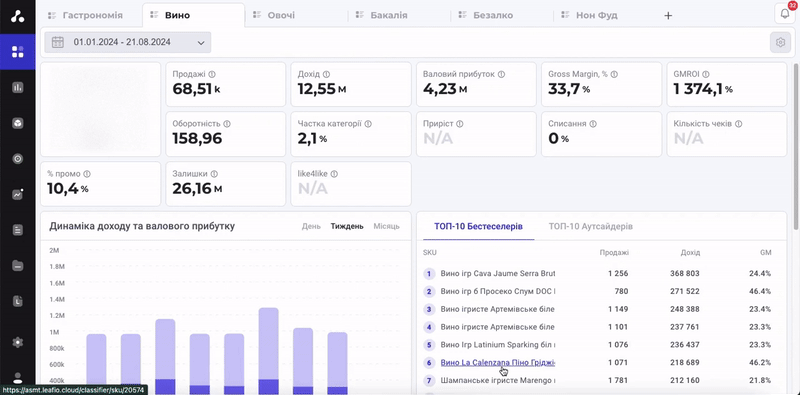Open the box products sidebar icon
The image size is (800, 395).
pos(18,123)
